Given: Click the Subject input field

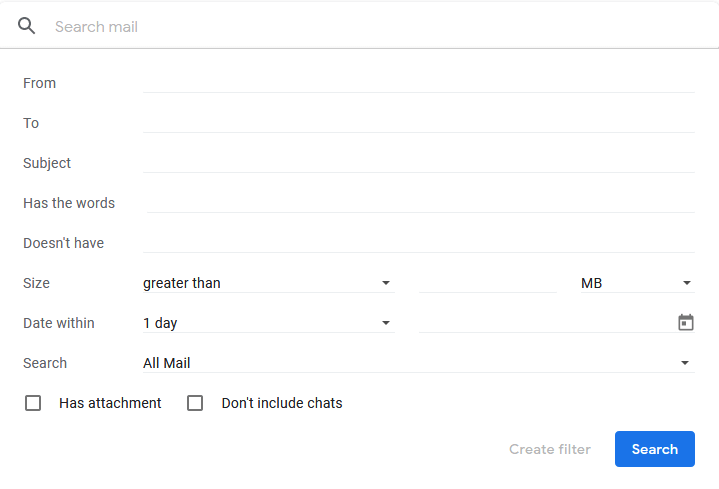Looking at the screenshot, I should pos(419,163).
